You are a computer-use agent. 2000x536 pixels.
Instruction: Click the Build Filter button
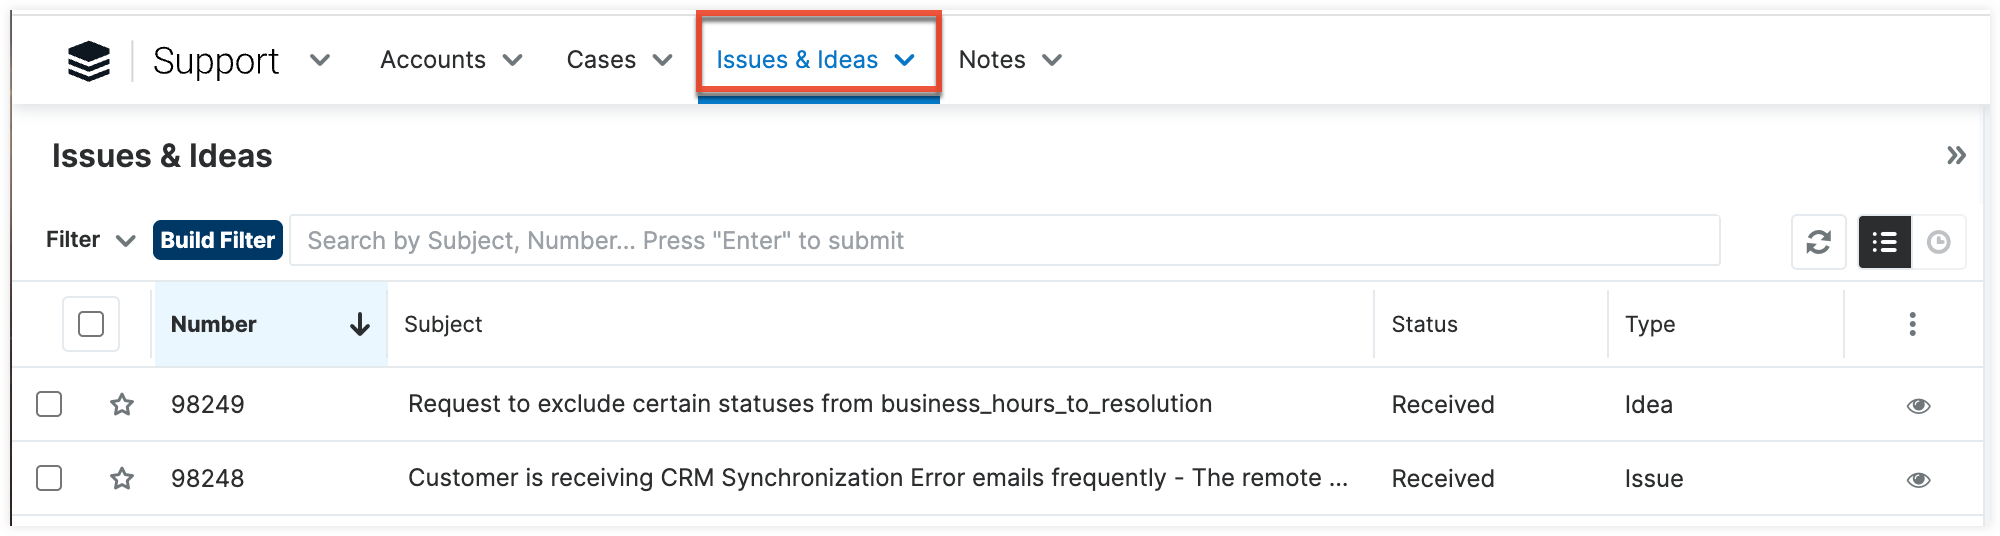tap(218, 240)
